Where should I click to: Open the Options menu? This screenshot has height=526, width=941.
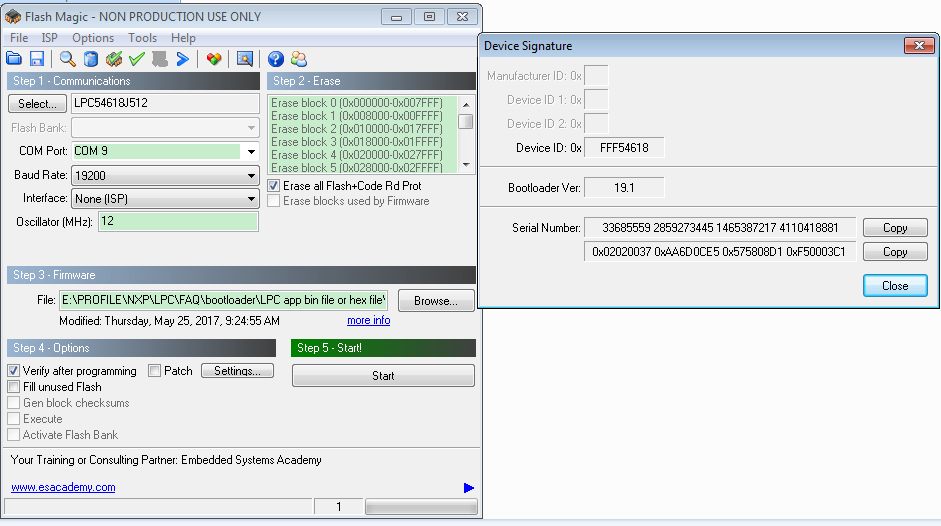(92, 38)
